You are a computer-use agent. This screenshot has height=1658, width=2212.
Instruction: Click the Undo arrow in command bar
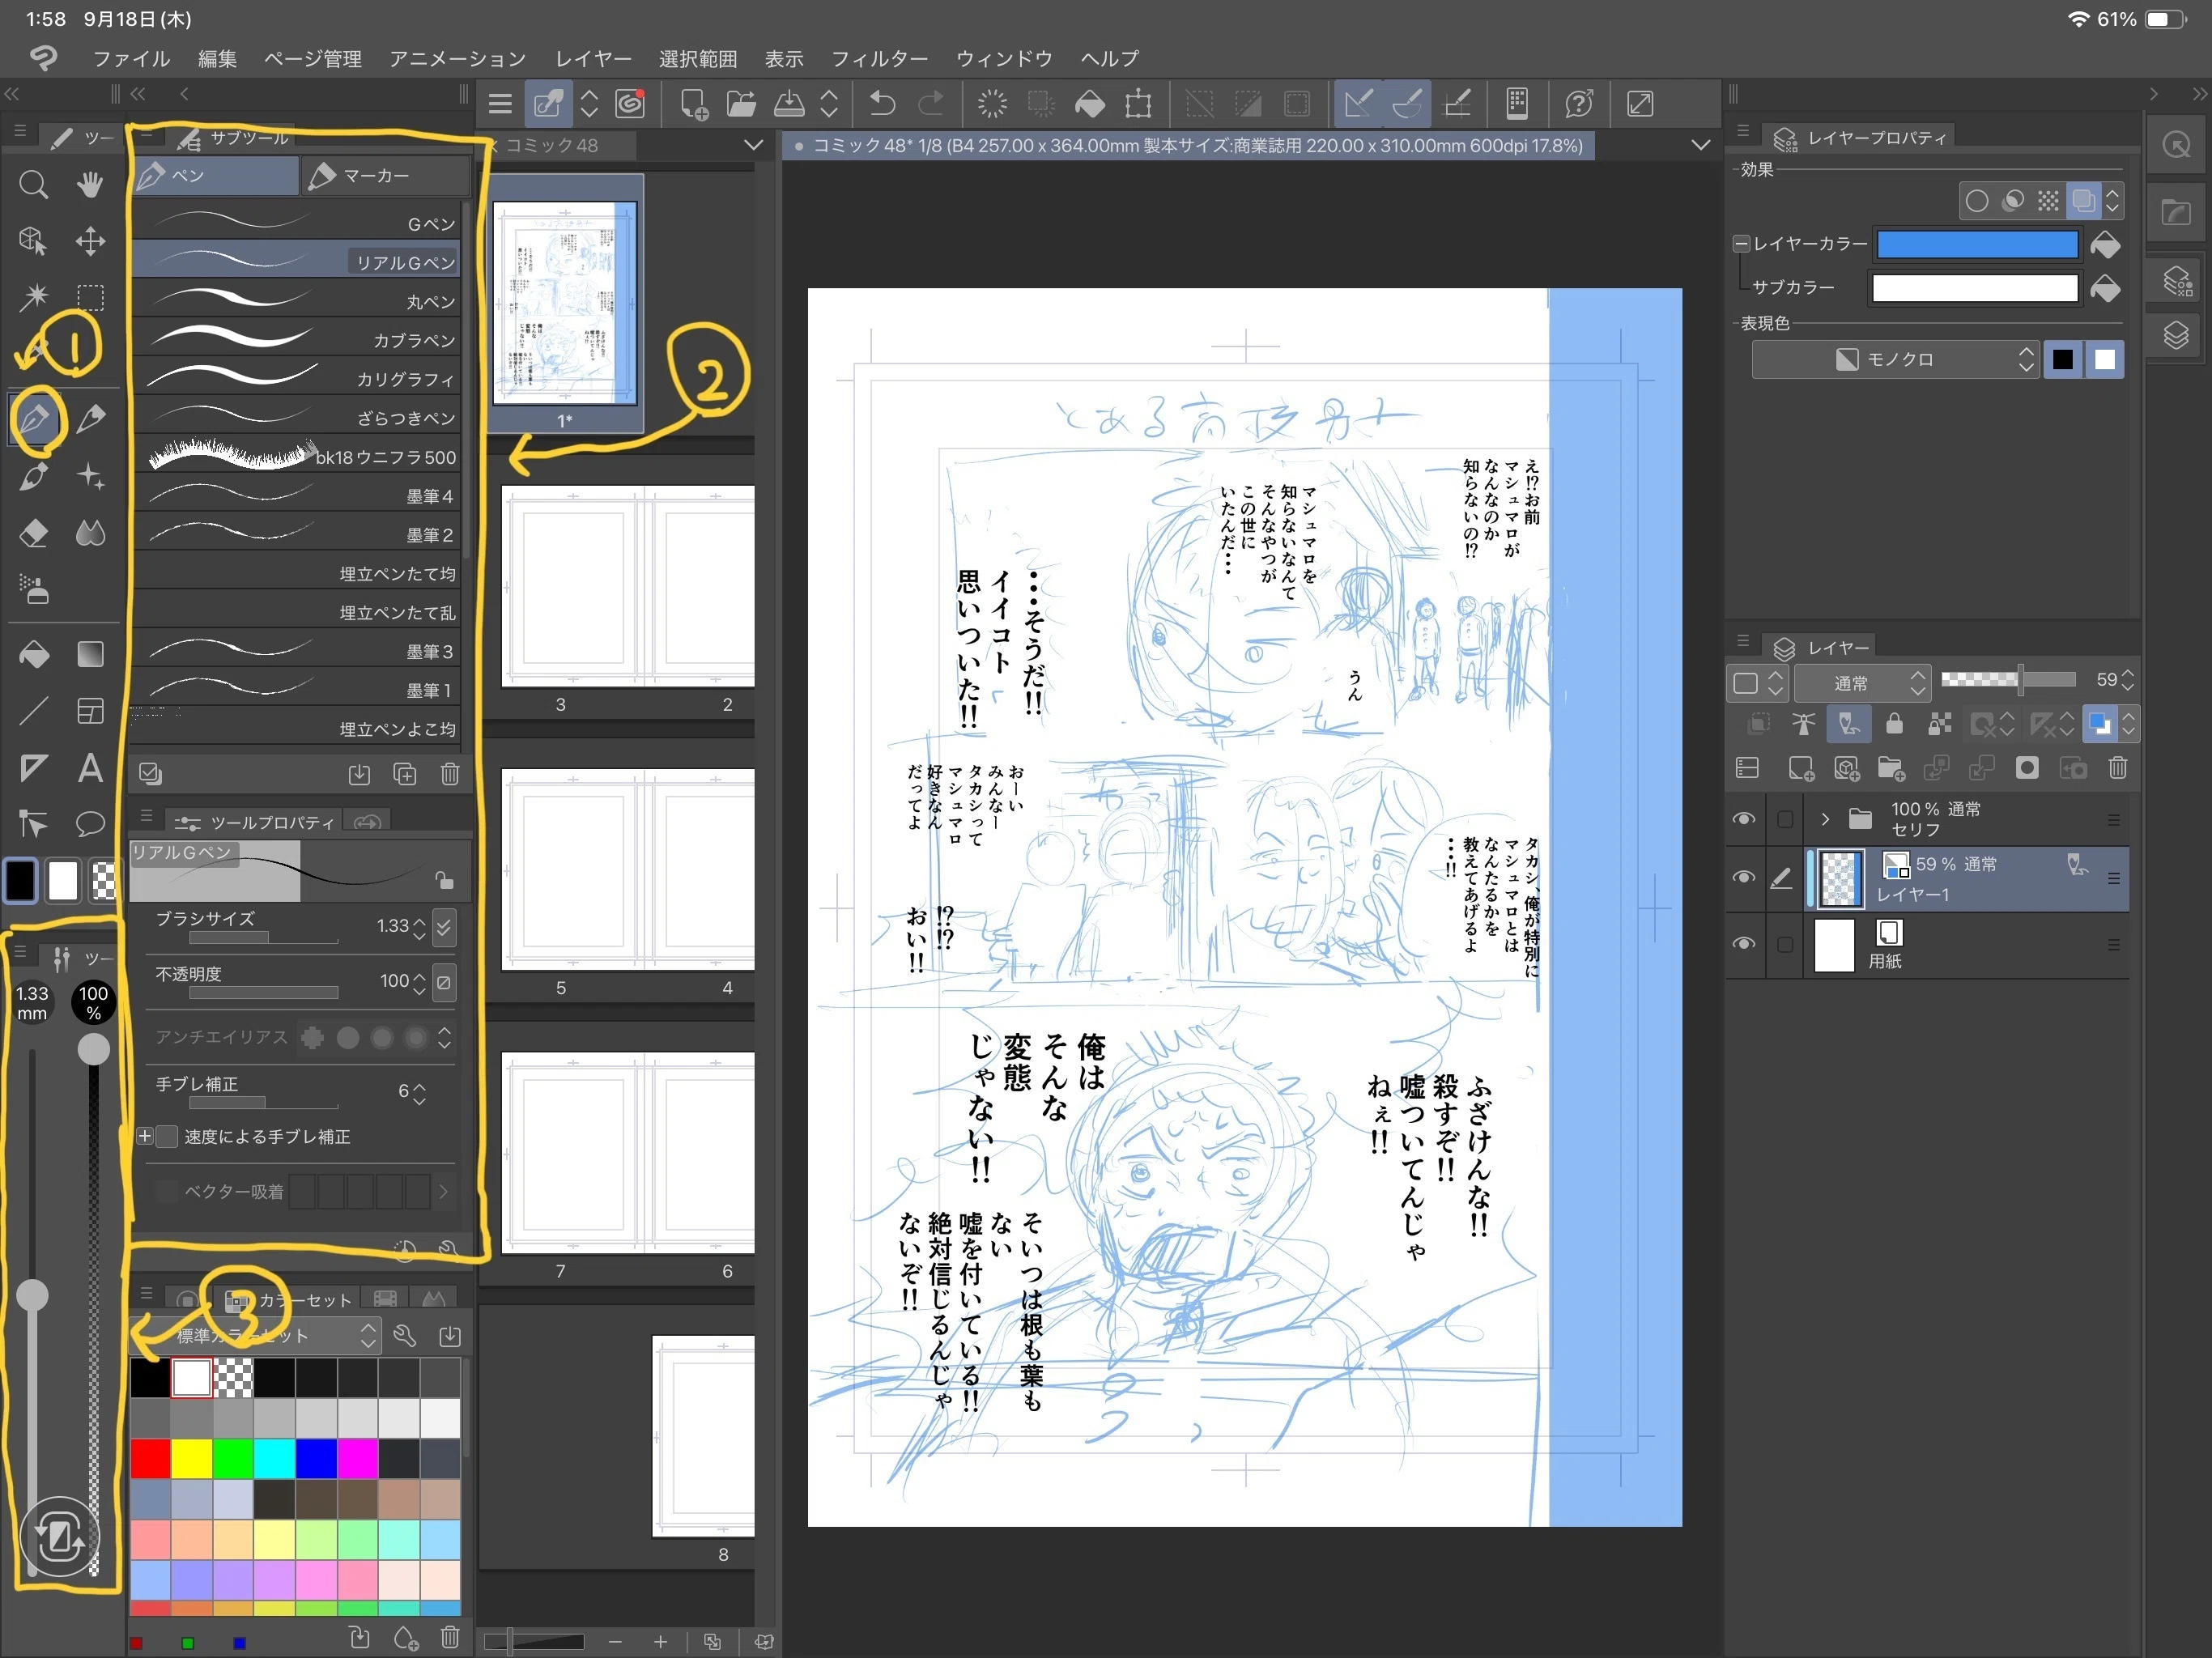pos(882,104)
